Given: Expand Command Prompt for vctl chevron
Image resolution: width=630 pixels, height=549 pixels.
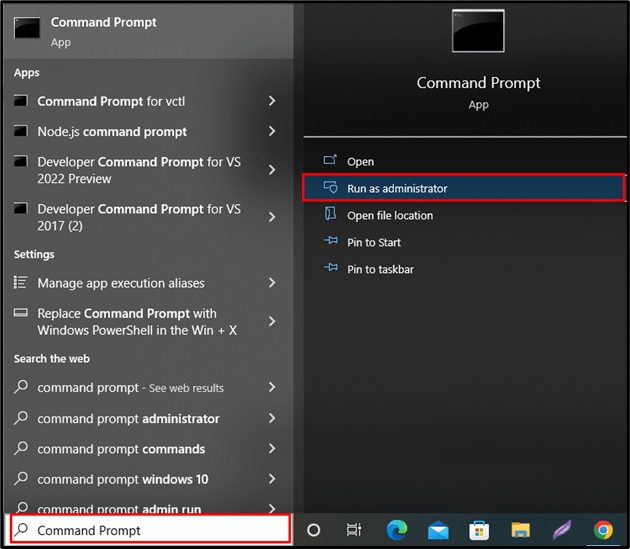Looking at the screenshot, I should pos(272,101).
